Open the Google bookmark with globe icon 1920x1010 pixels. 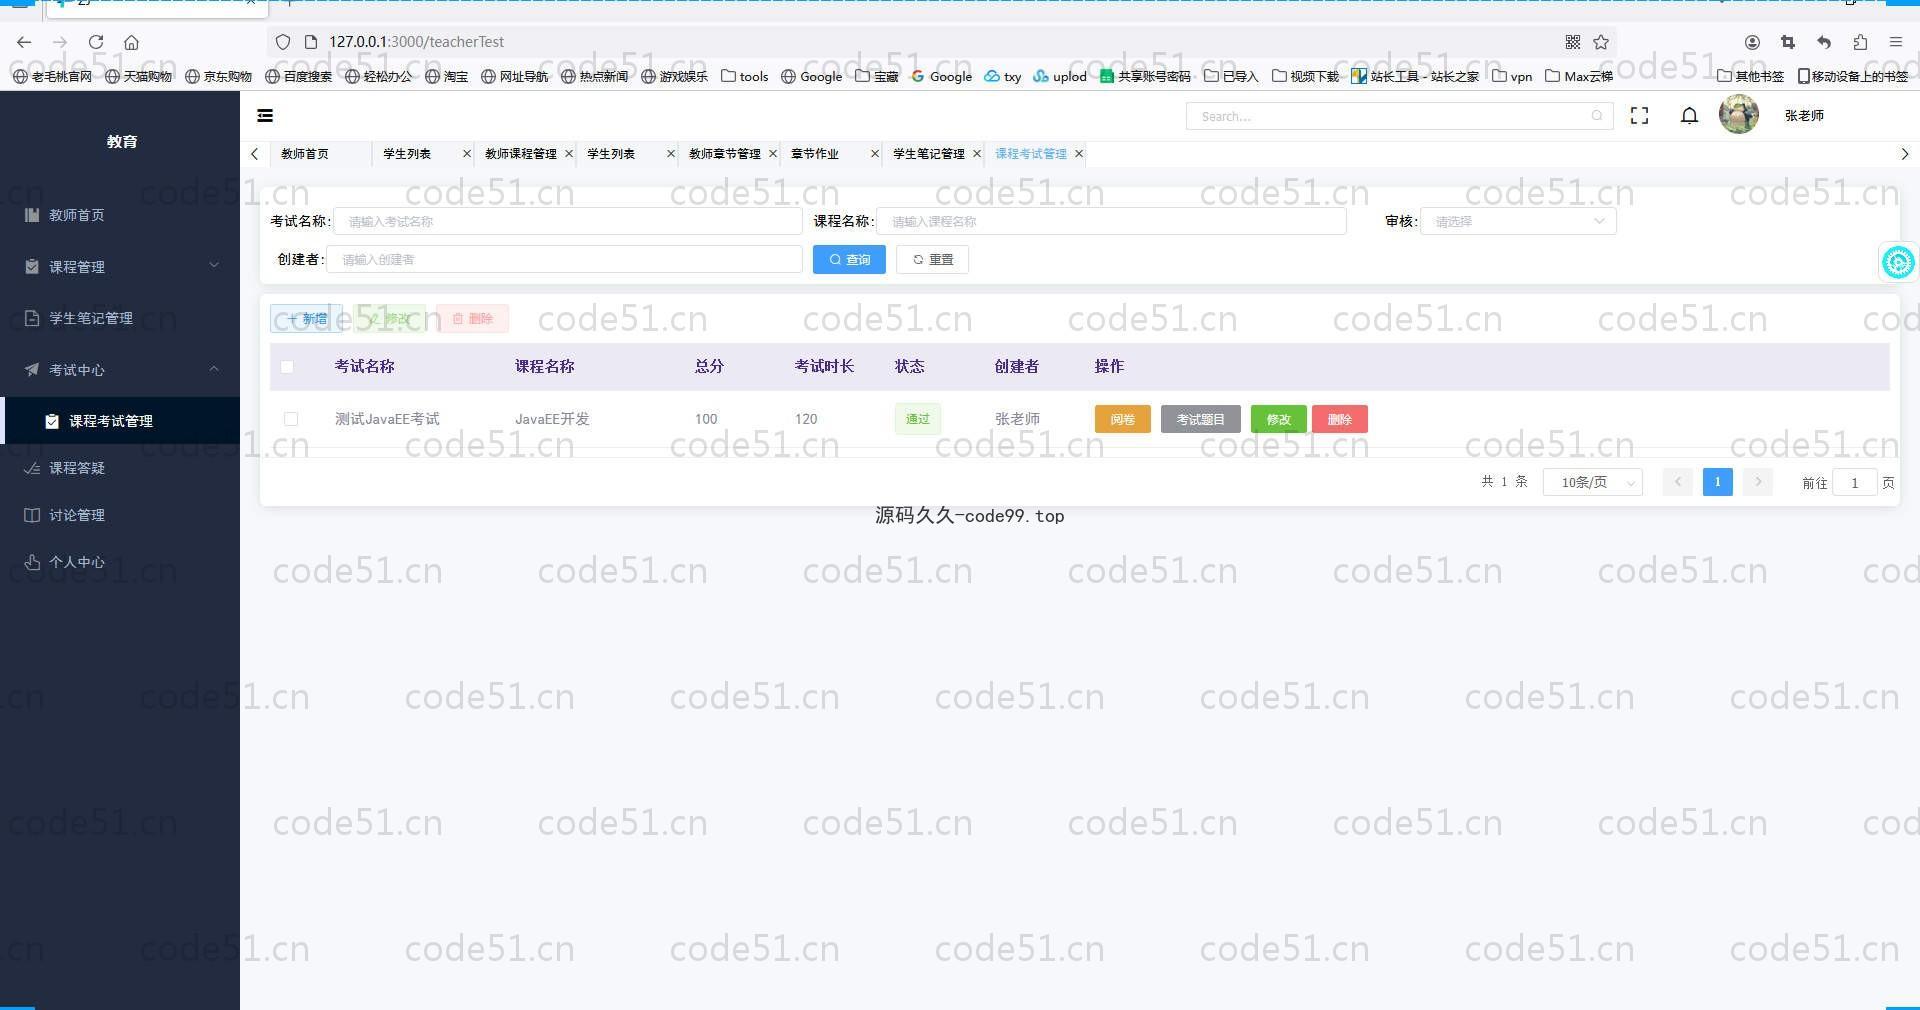tap(811, 76)
